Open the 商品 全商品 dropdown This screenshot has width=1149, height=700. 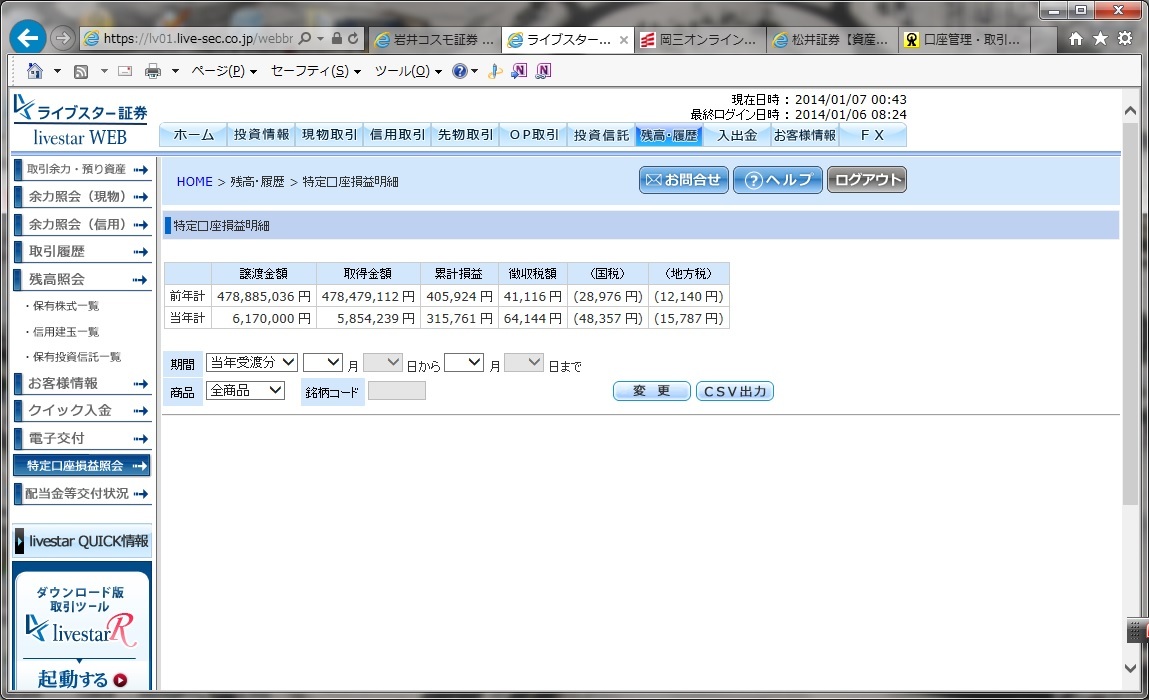(x=245, y=391)
